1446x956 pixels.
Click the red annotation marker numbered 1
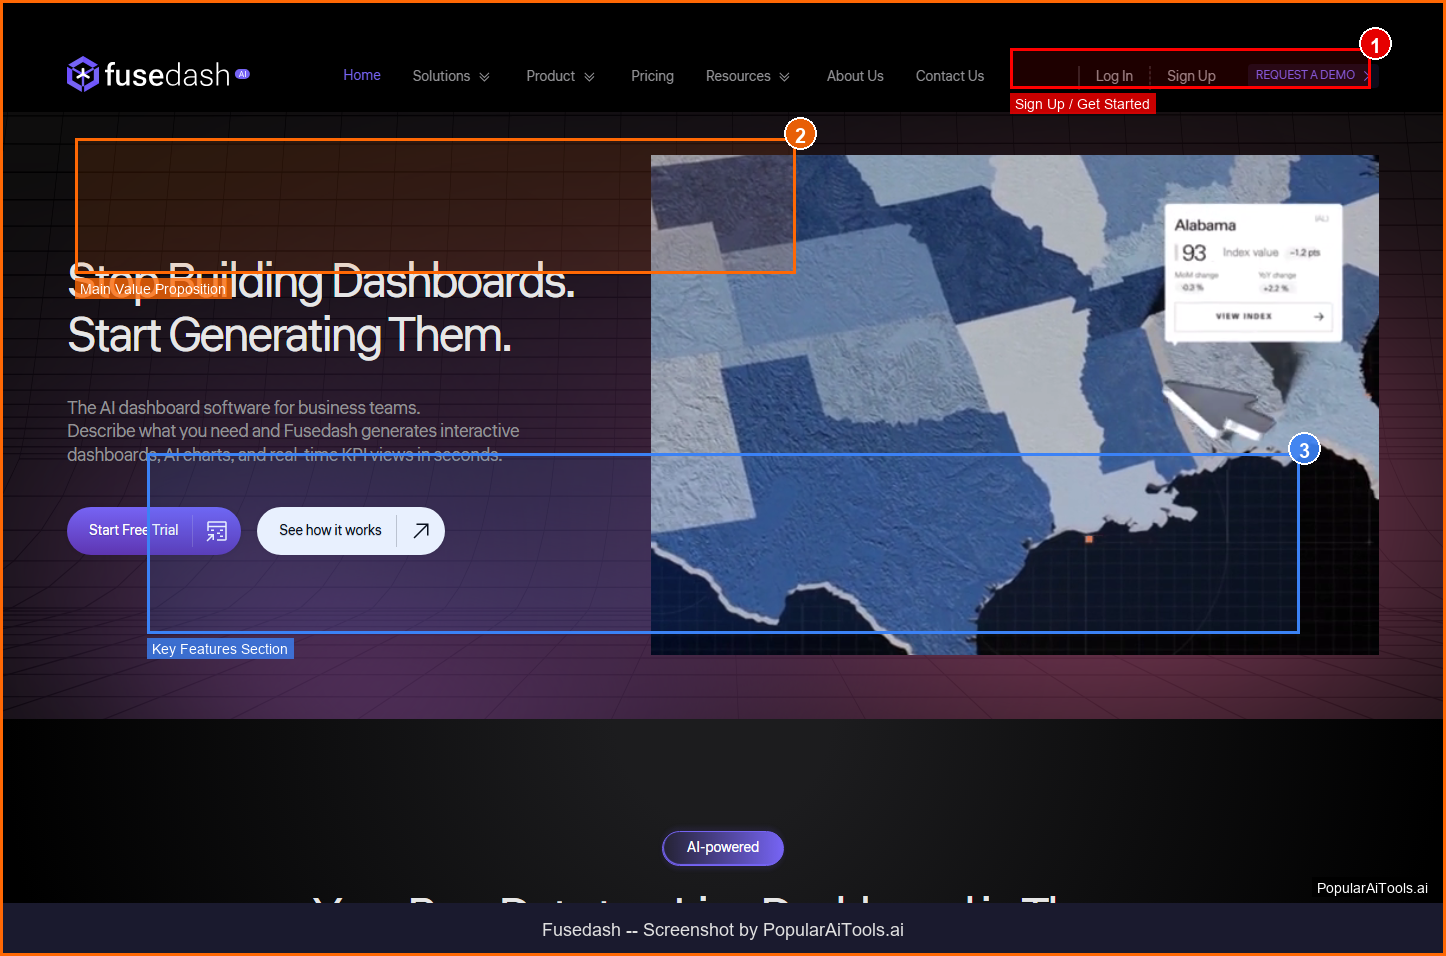(x=1375, y=45)
